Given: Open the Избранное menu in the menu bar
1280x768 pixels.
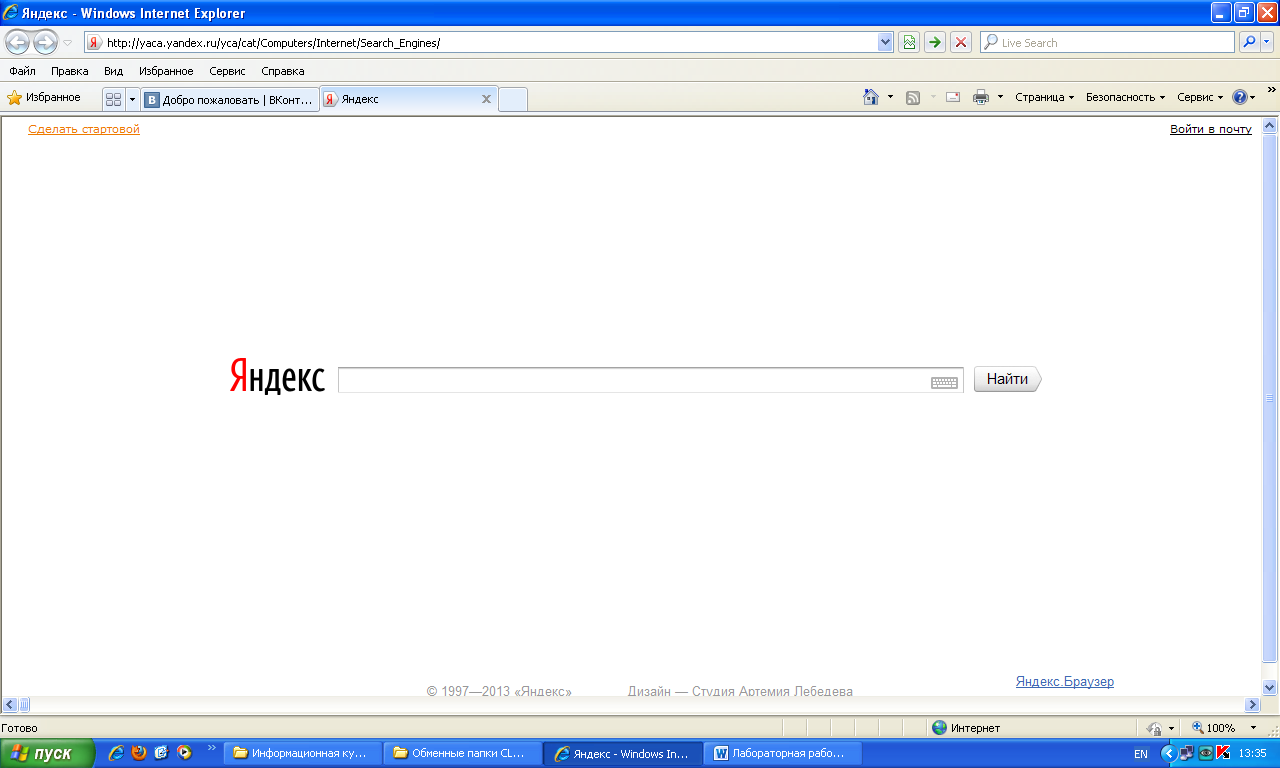Looking at the screenshot, I should [166, 71].
